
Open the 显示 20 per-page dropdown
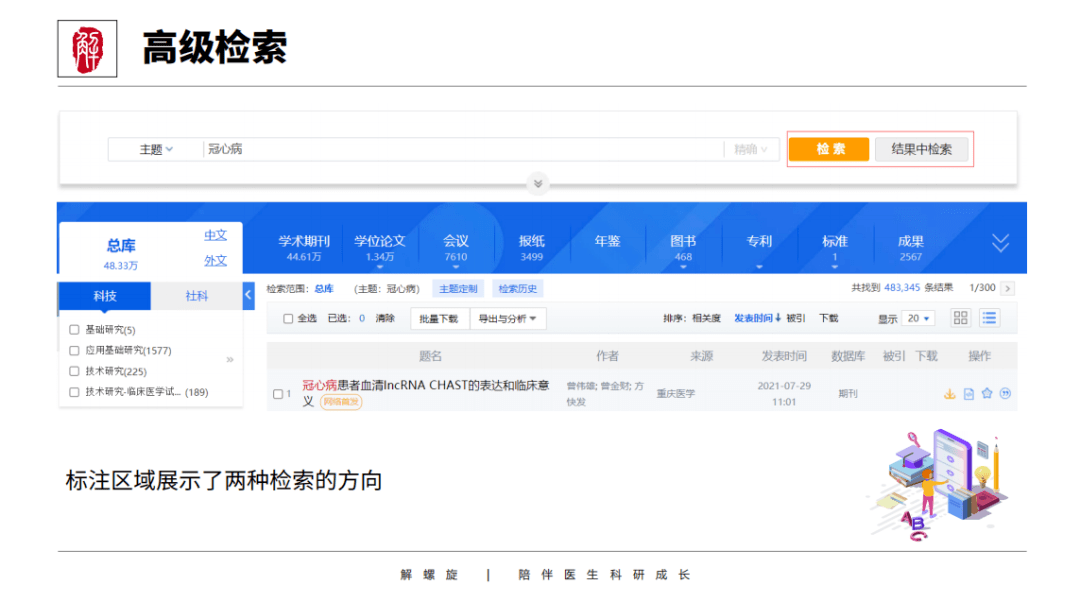(x=918, y=318)
